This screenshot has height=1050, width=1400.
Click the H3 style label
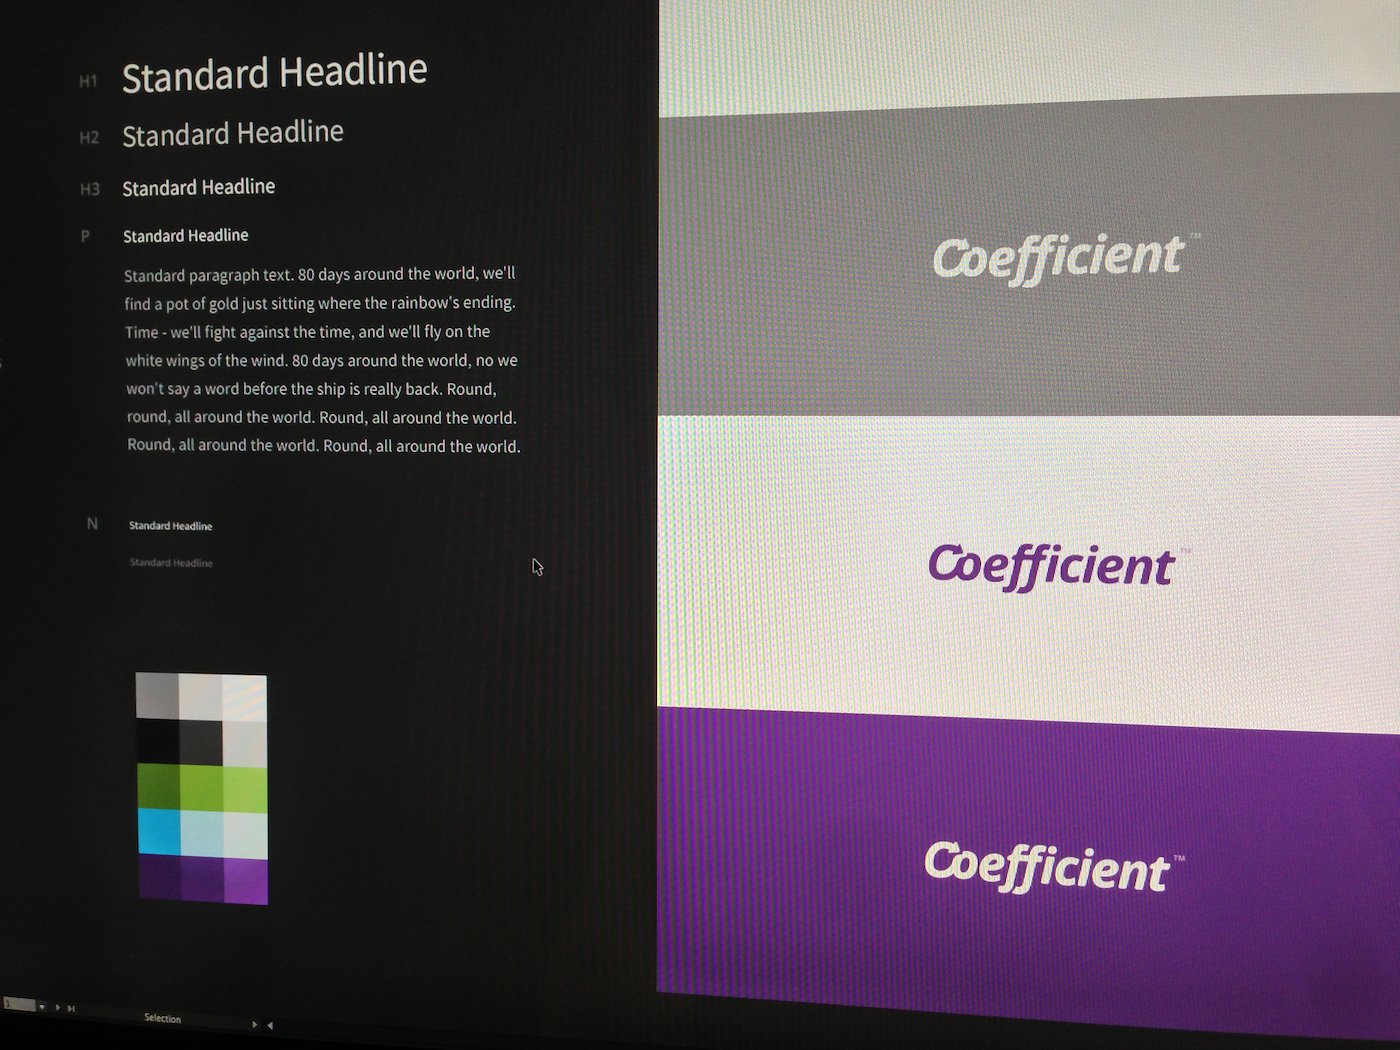[x=90, y=189]
